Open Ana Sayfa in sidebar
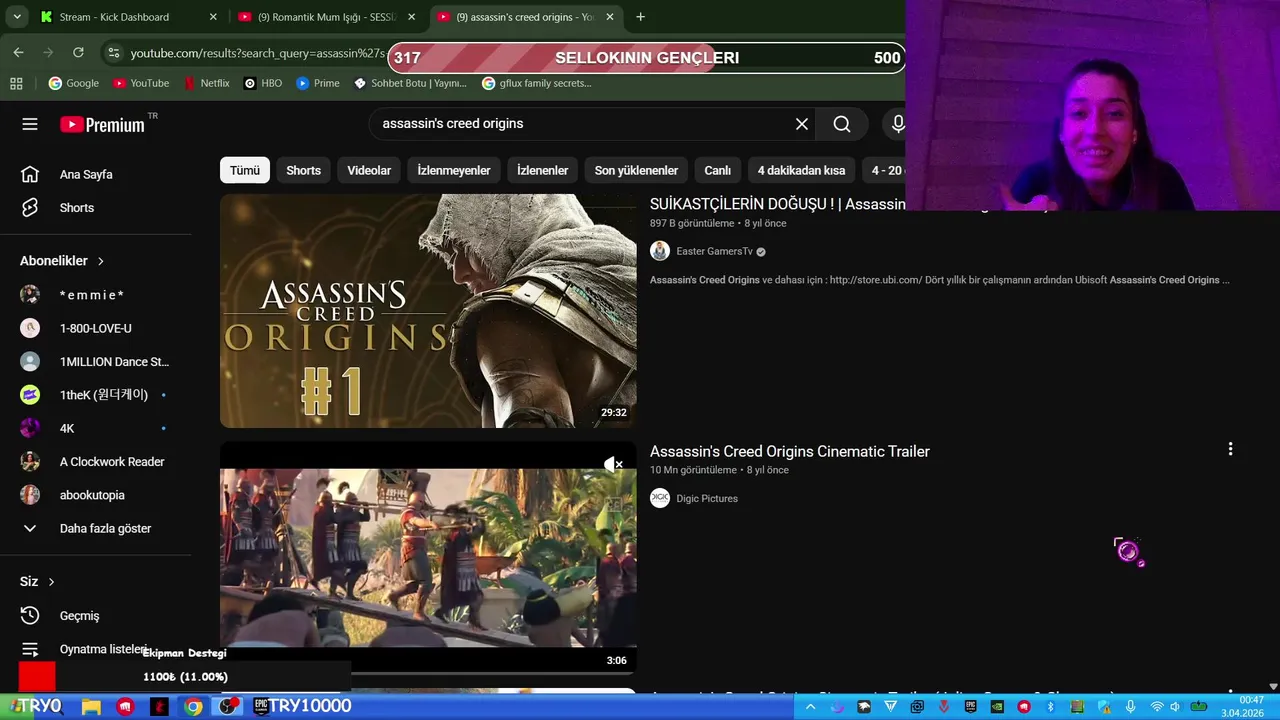This screenshot has height=720, width=1280. tap(96, 174)
